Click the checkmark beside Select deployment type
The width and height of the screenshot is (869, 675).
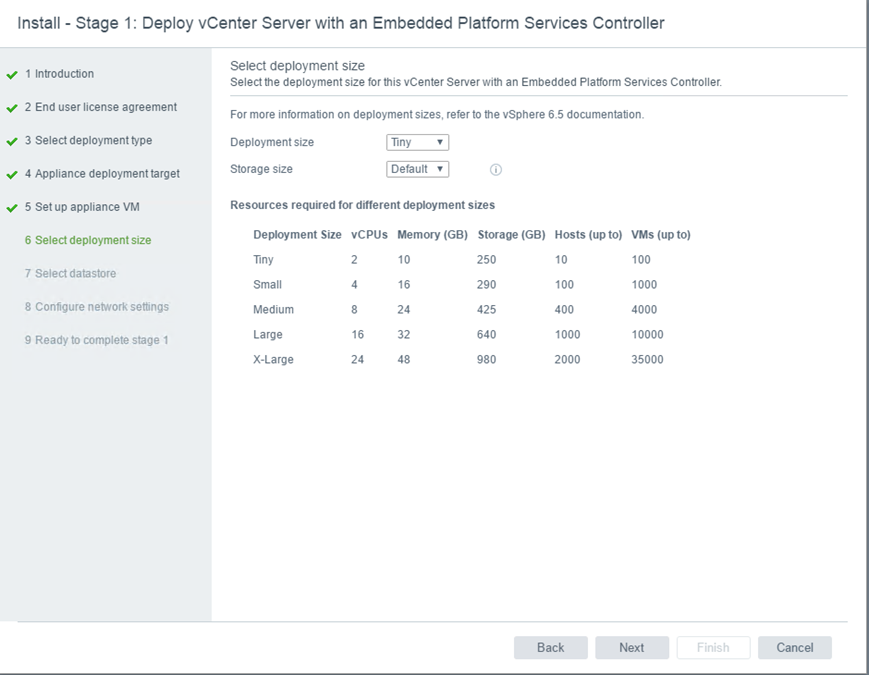pyautogui.click(x=12, y=142)
